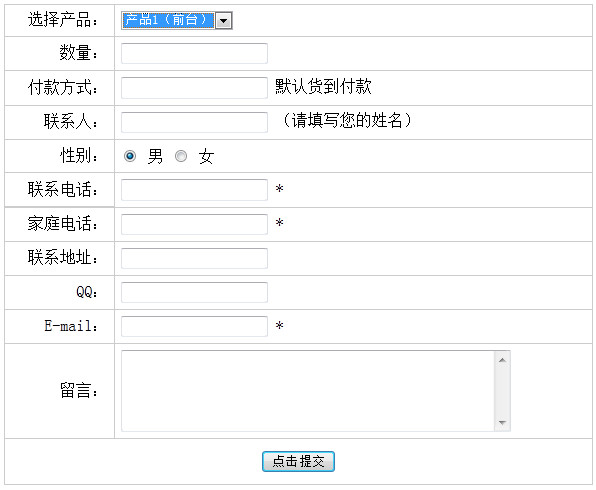Image resolution: width=596 pixels, height=490 pixels.
Task: Click the 付款方式 label
Action: point(63,87)
